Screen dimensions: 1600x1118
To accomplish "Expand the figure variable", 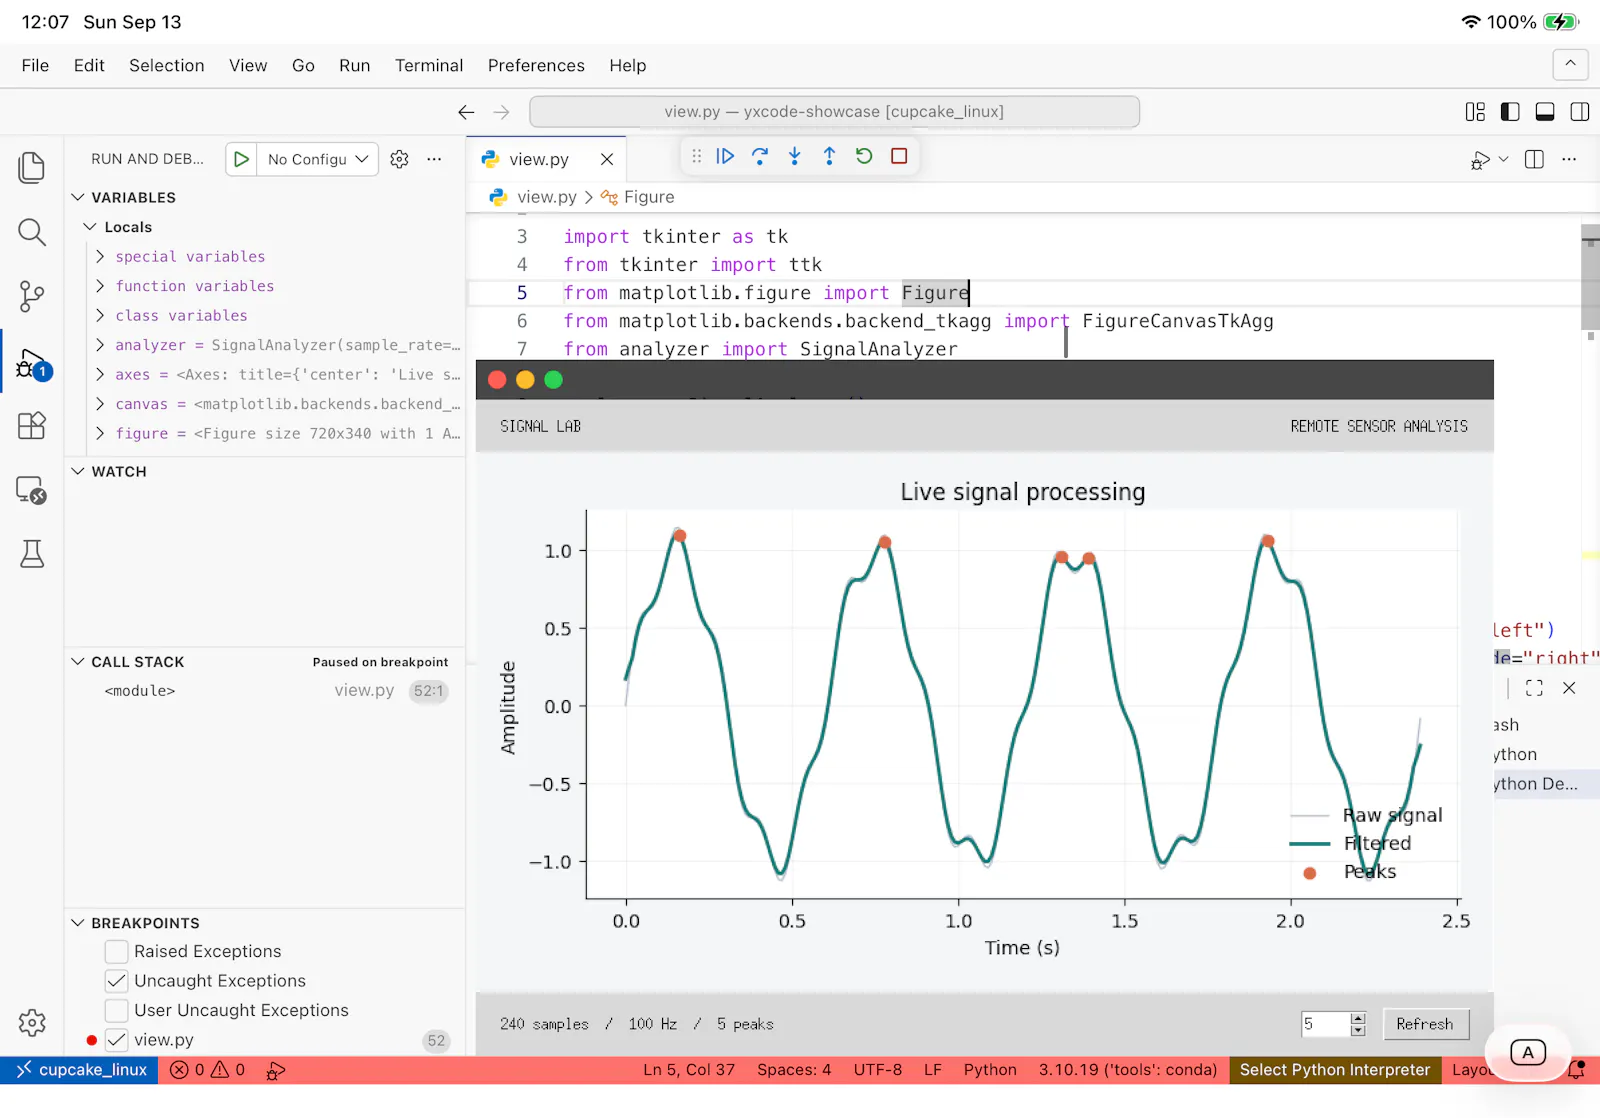I will (x=100, y=434).
